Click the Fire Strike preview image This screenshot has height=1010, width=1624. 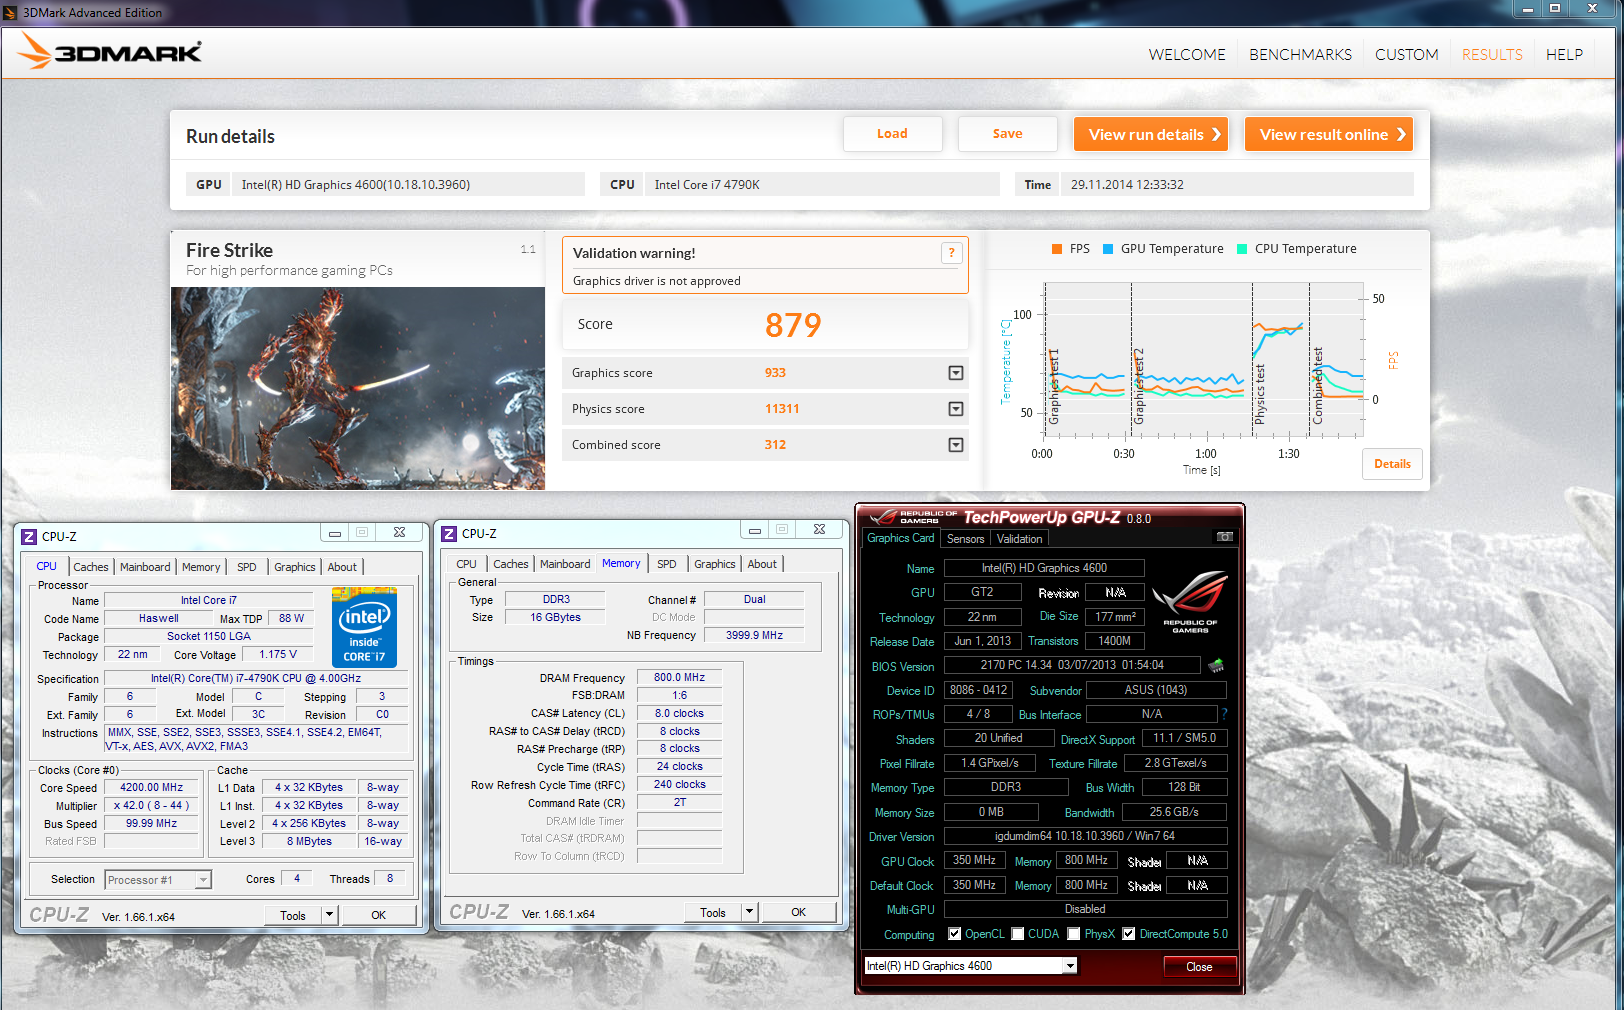point(358,388)
